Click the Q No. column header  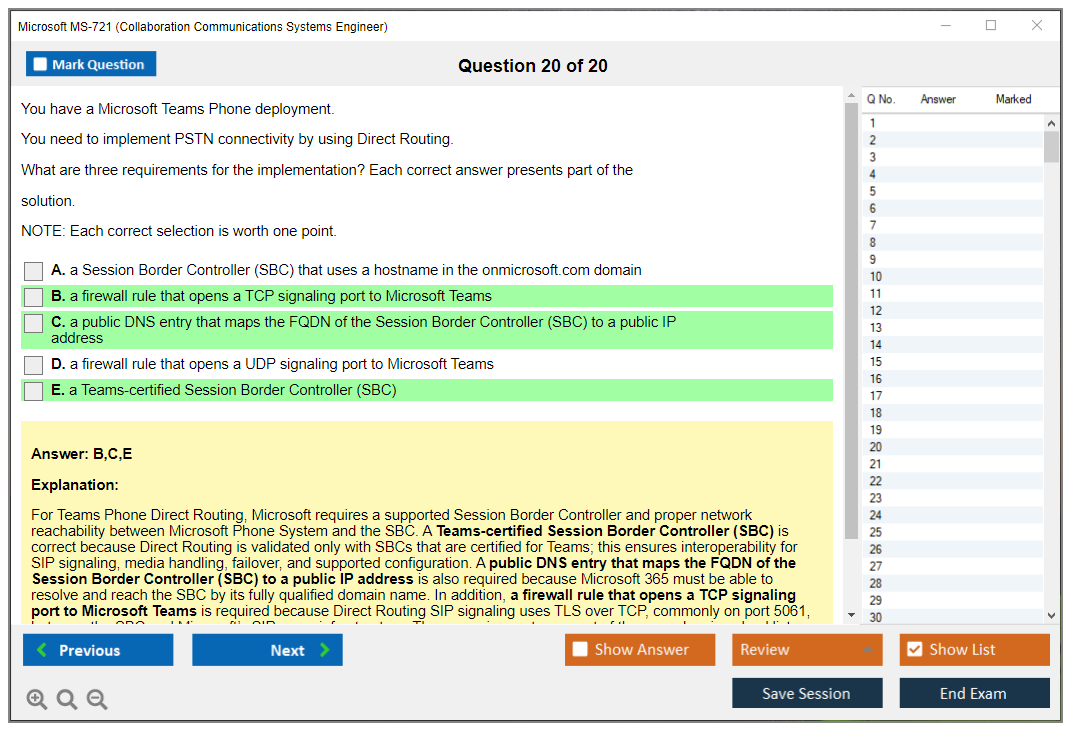click(880, 99)
